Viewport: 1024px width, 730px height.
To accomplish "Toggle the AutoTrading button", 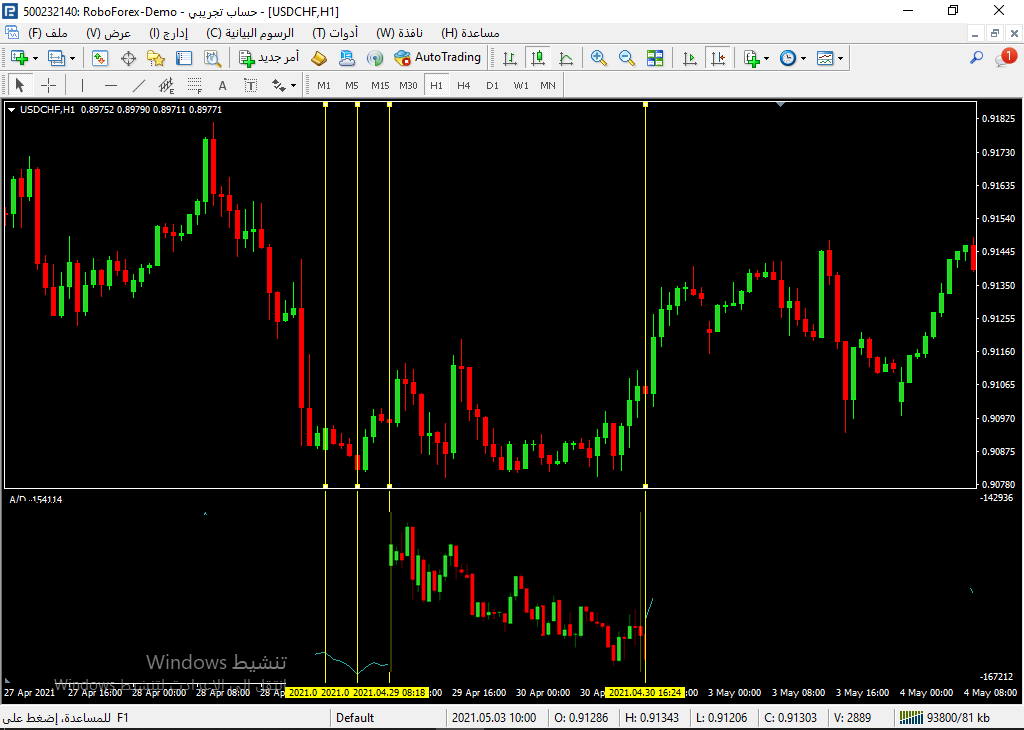I will click(437, 58).
